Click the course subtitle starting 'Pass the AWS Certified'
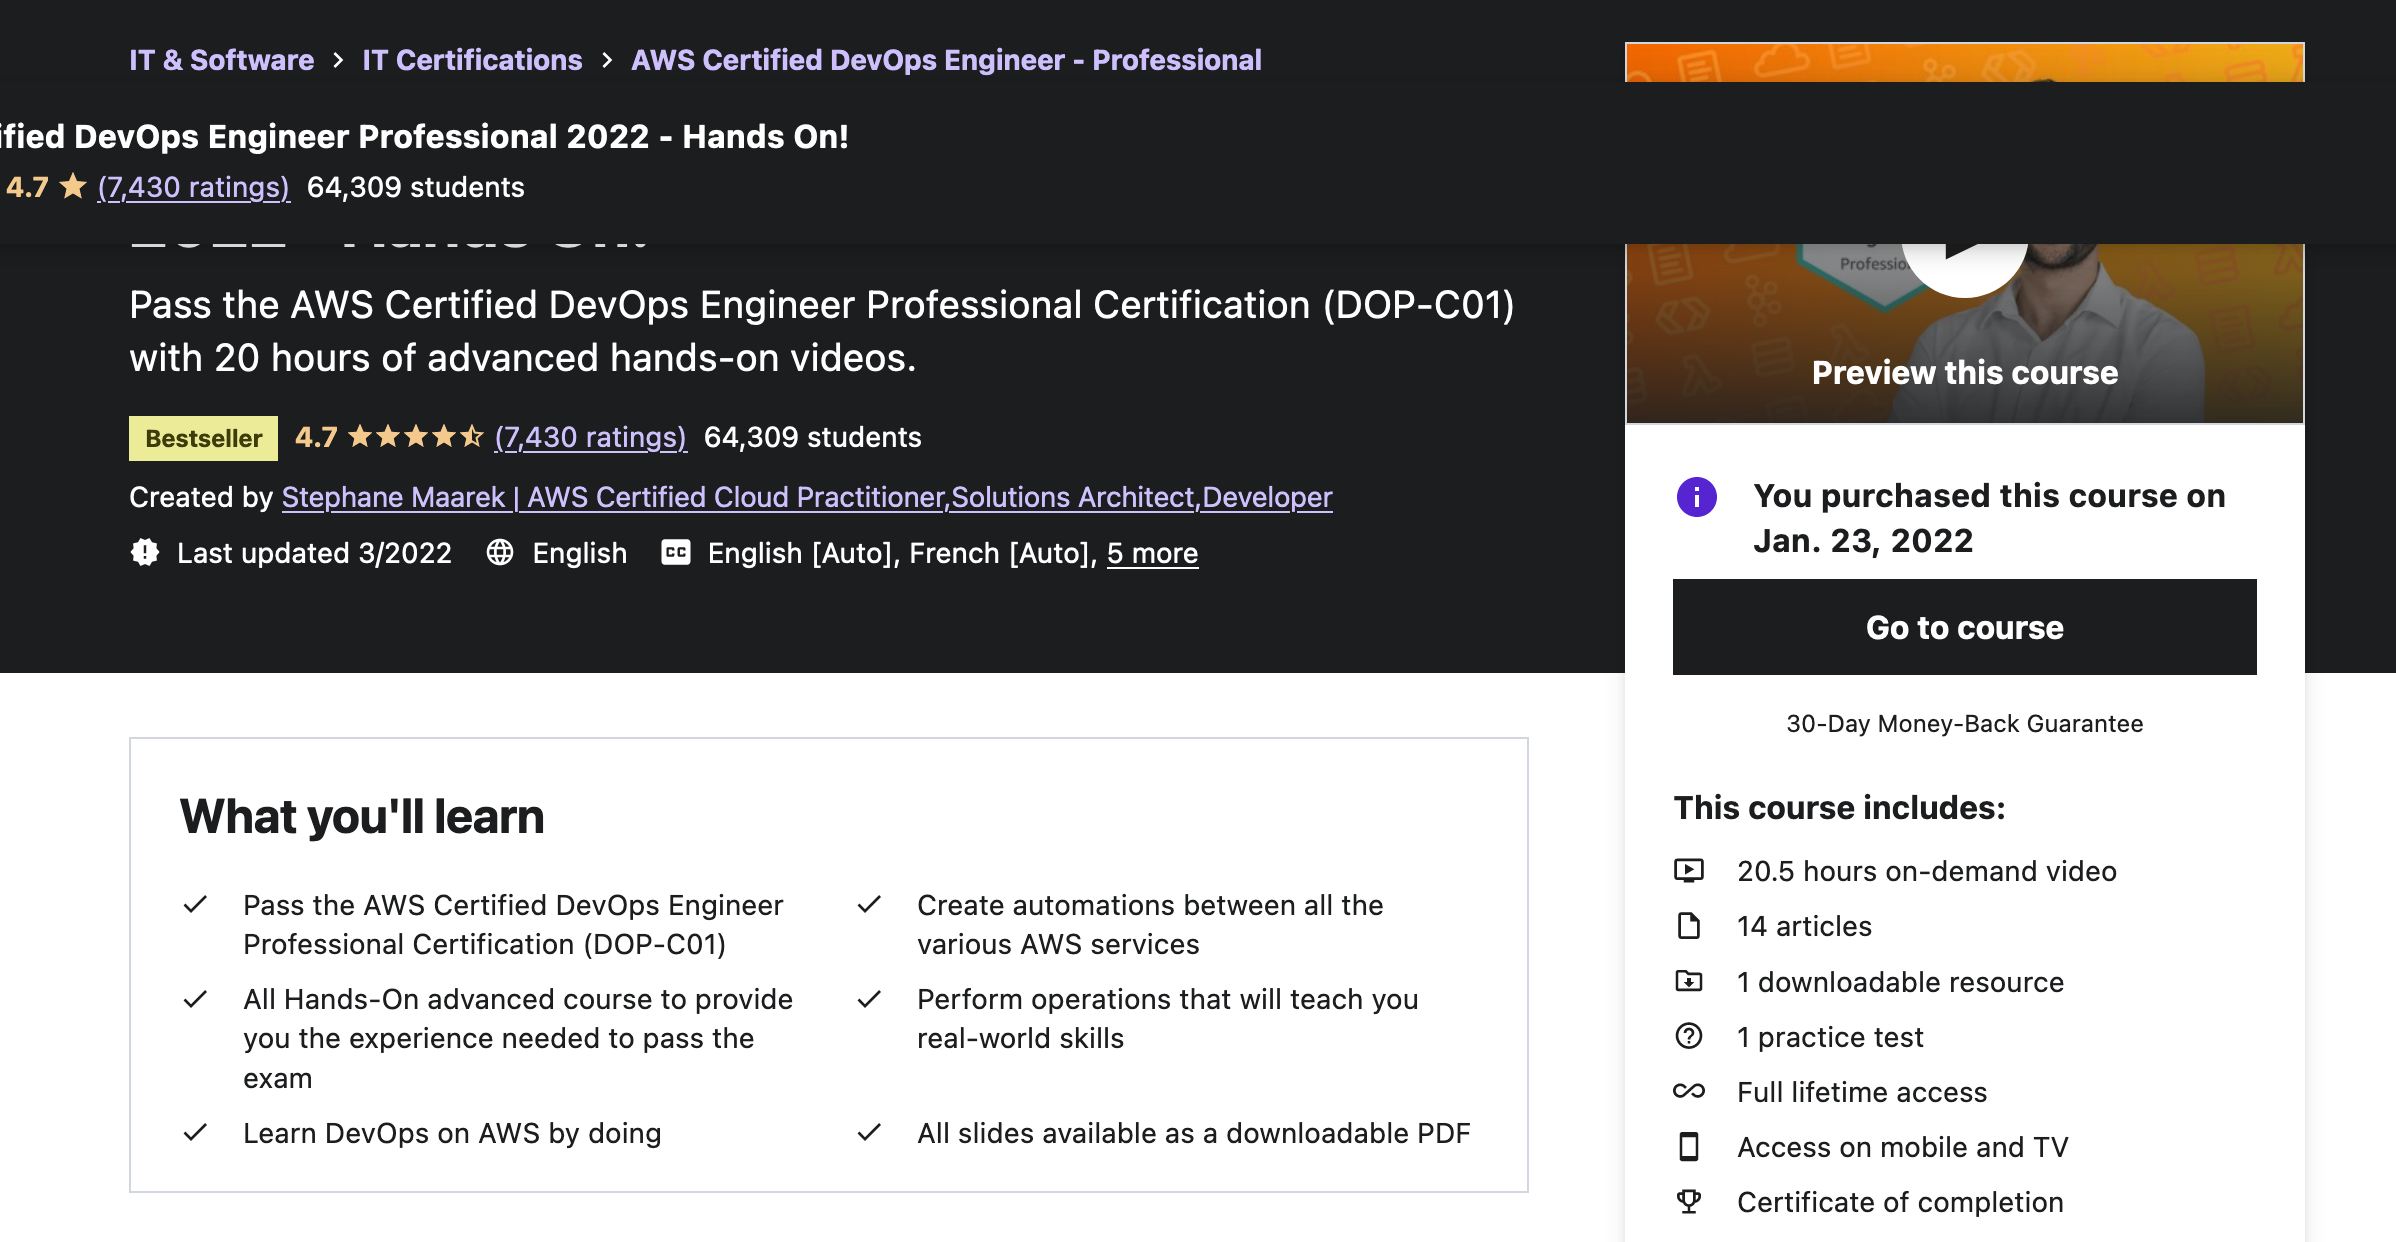 click(822, 331)
